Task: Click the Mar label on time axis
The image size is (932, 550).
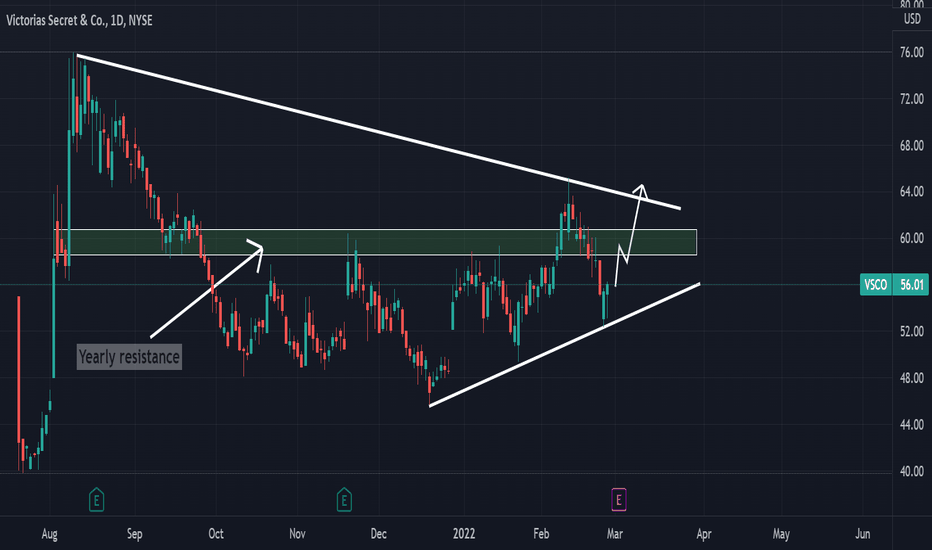Action: (615, 534)
